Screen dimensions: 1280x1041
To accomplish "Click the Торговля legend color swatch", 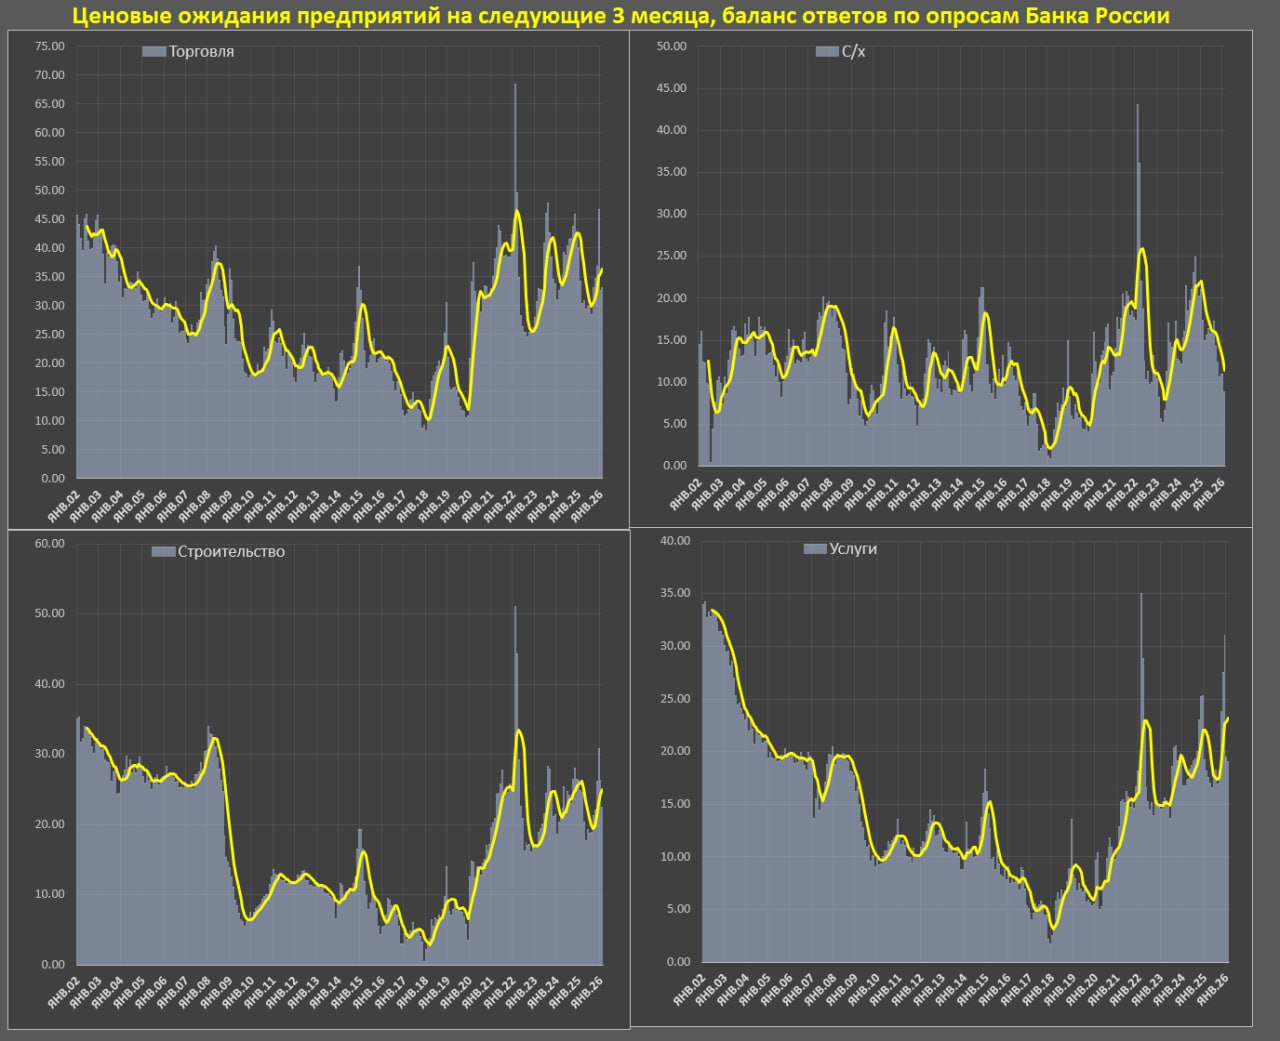I will point(154,52).
